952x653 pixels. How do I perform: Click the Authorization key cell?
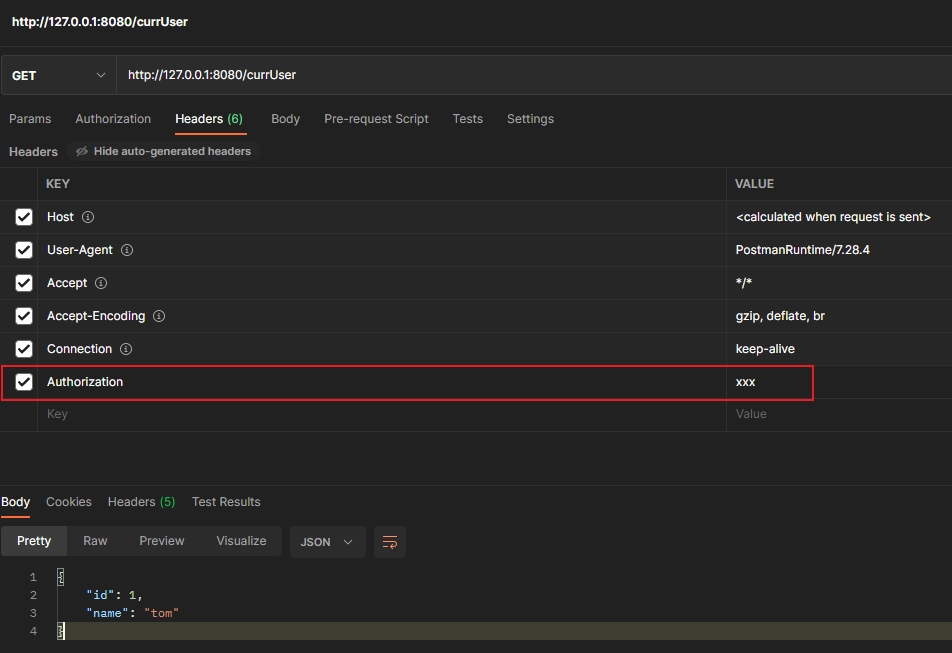pyautogui.click(x=382, y=382)
